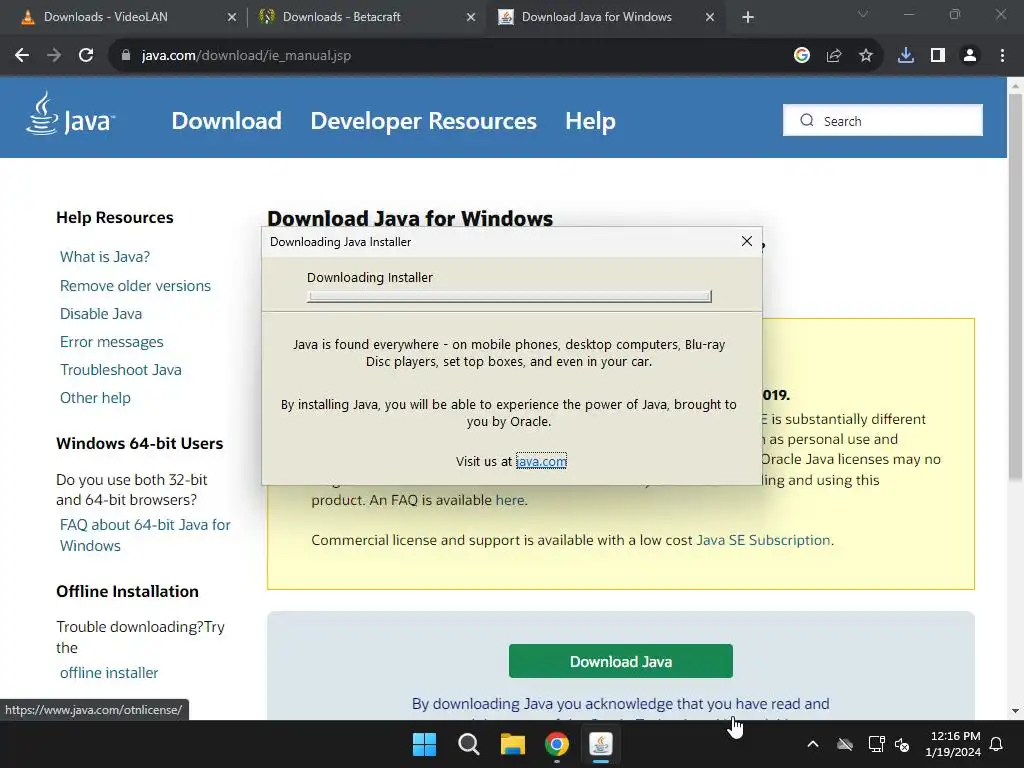Click the Downloading Installer progress bar

coord(509,296)
